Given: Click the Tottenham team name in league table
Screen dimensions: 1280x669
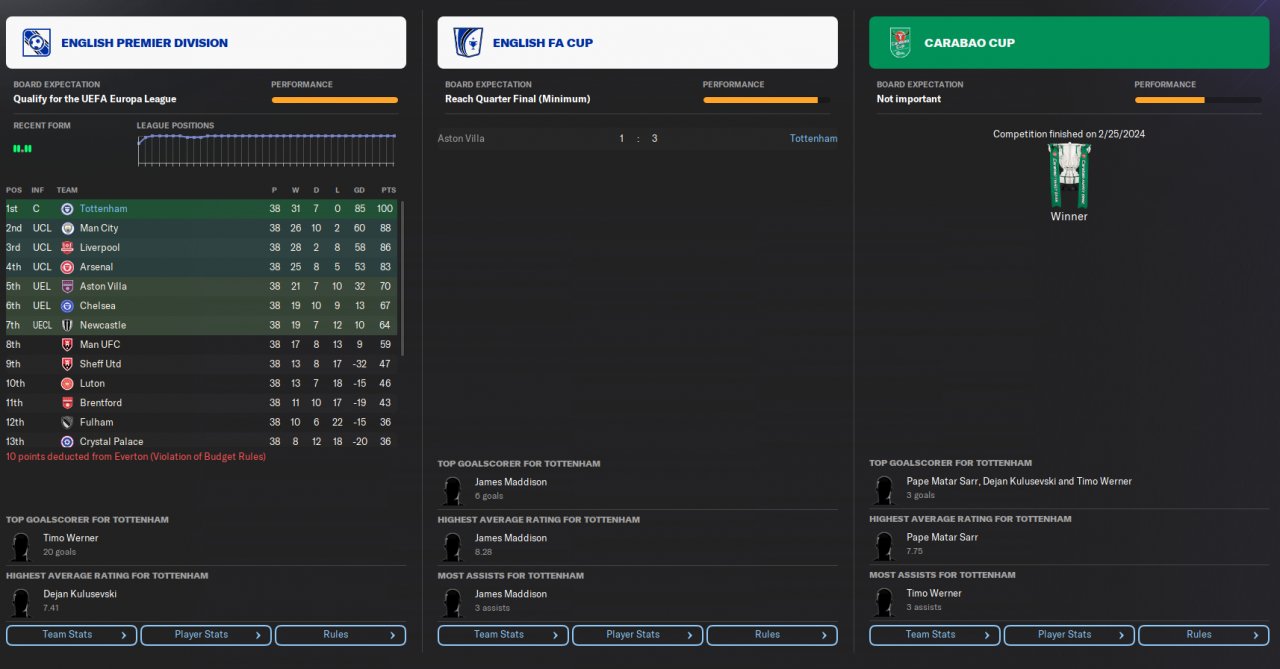Looking at the screenshot, I should (103, 209).
